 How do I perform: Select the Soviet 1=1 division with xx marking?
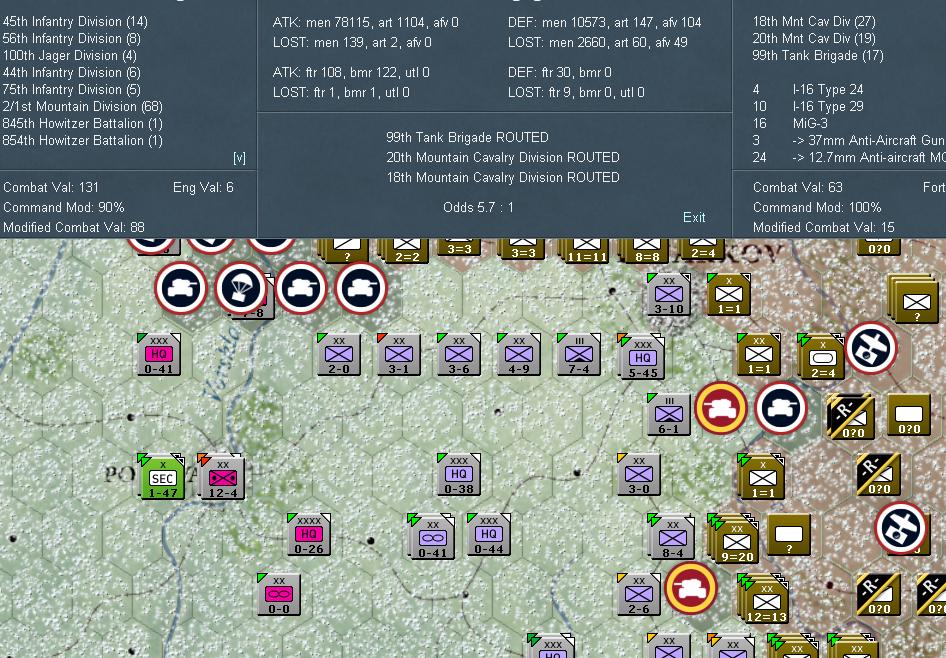(759, 354)
